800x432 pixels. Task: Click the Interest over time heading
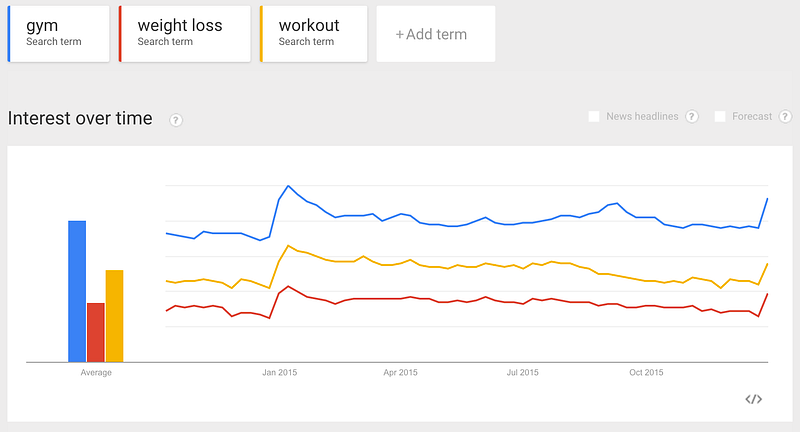(80, 118)
